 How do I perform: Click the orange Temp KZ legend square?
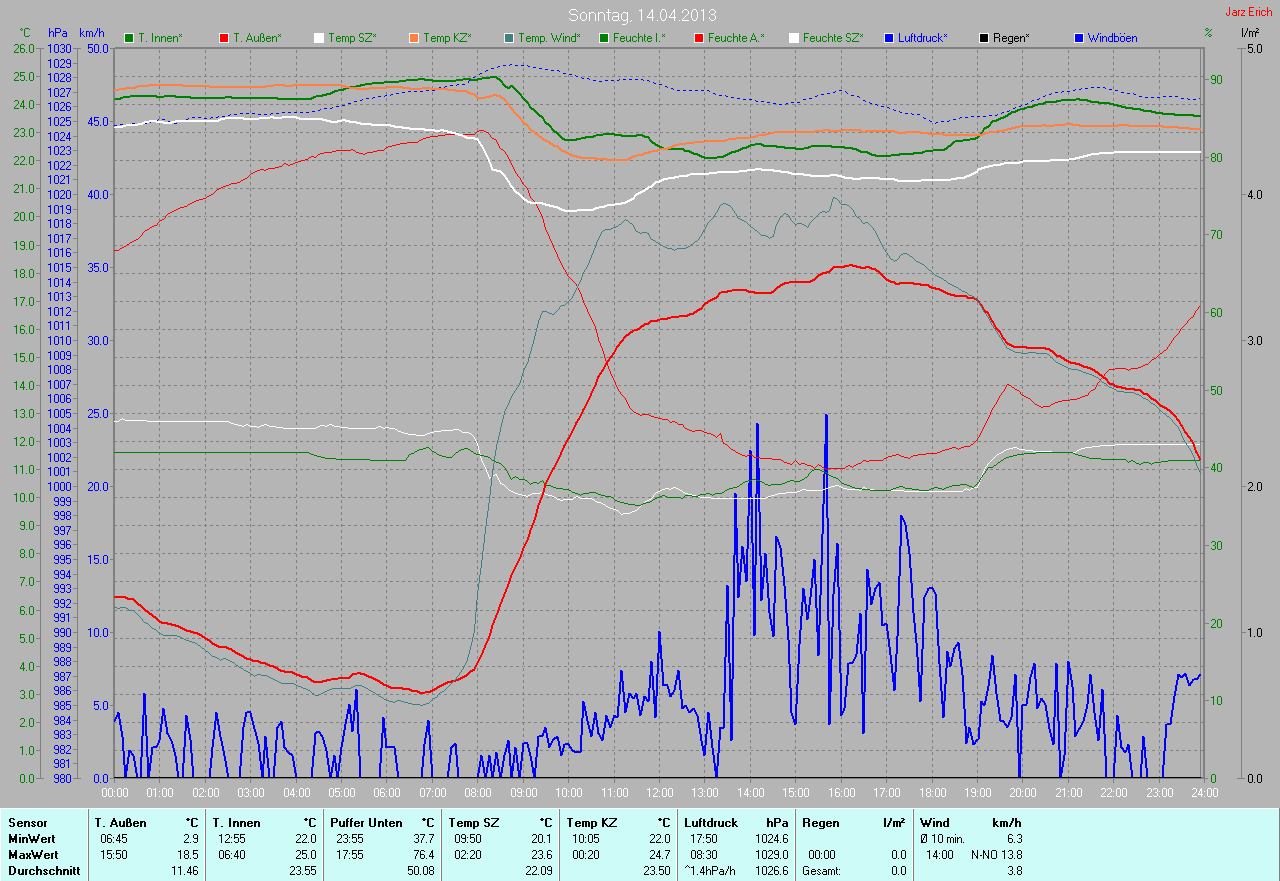[414, 38]
